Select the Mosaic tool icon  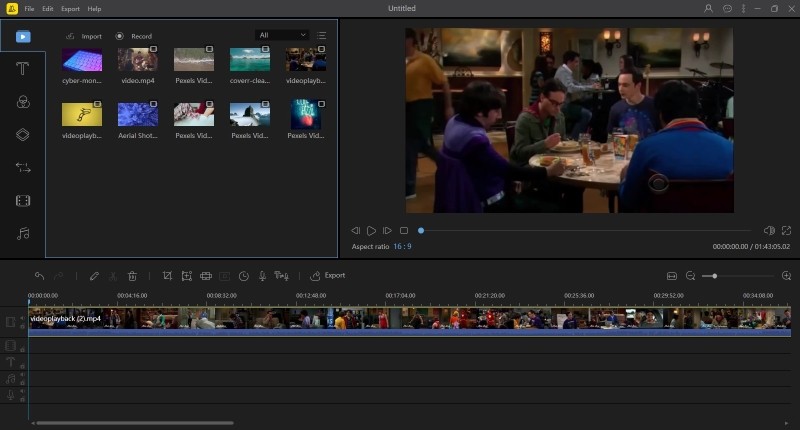tap(206, 276)
